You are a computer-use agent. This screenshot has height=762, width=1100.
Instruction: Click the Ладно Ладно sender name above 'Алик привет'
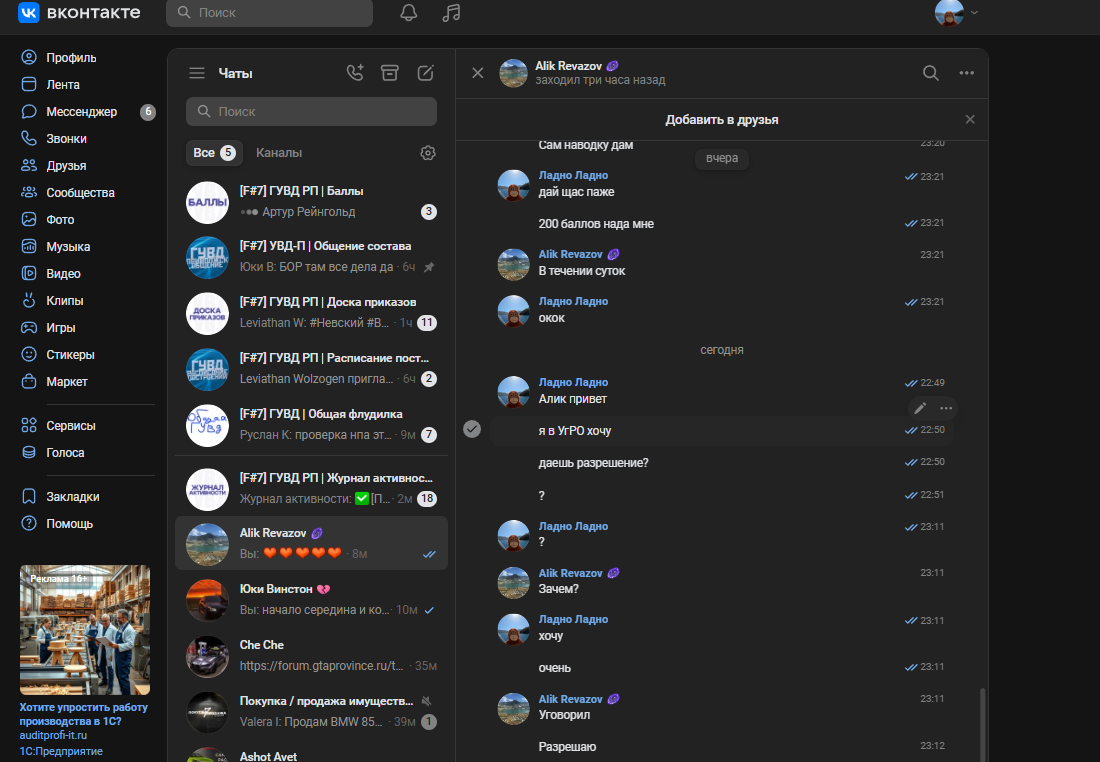(x=573, y=382)
